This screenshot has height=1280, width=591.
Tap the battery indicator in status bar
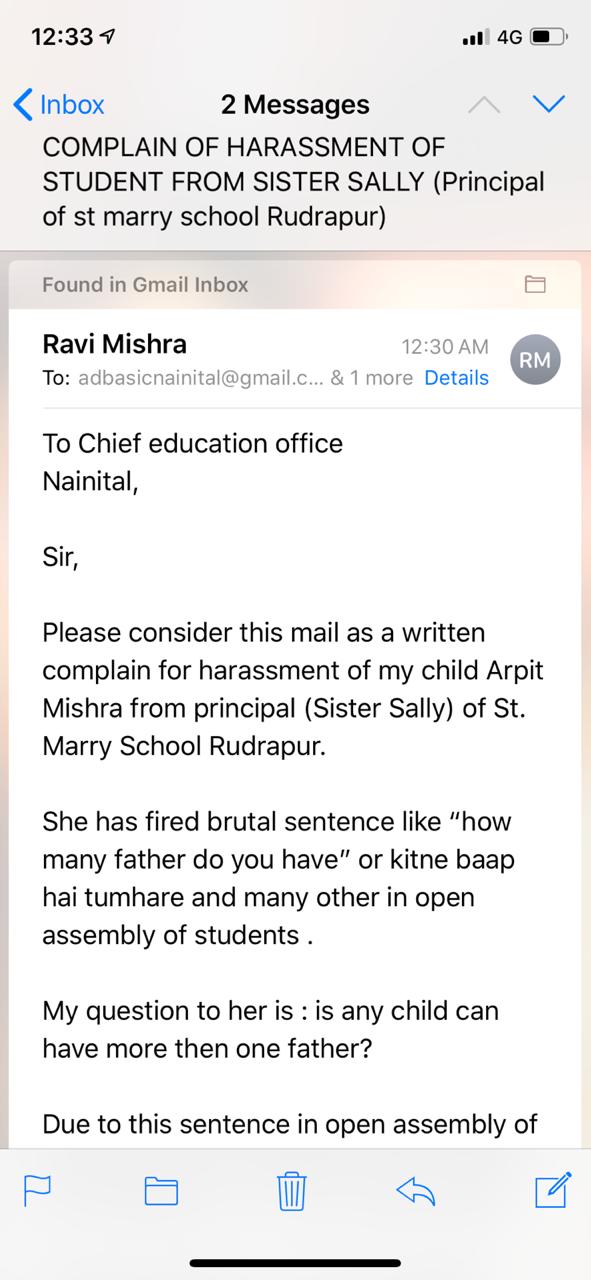tap(548, 38)
